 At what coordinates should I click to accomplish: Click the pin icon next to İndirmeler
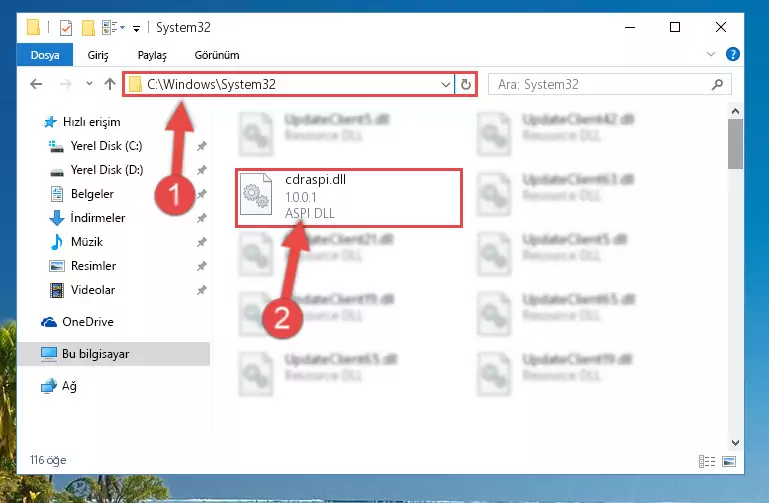pos(202,218)
